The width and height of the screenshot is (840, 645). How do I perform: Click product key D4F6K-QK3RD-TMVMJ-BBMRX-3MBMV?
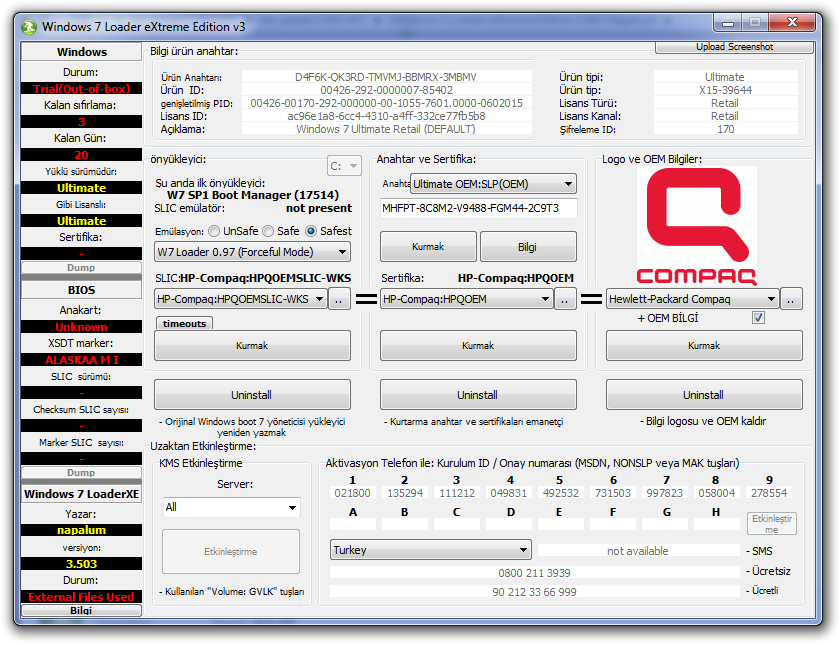pyautogui.click(x=386, y=77)
